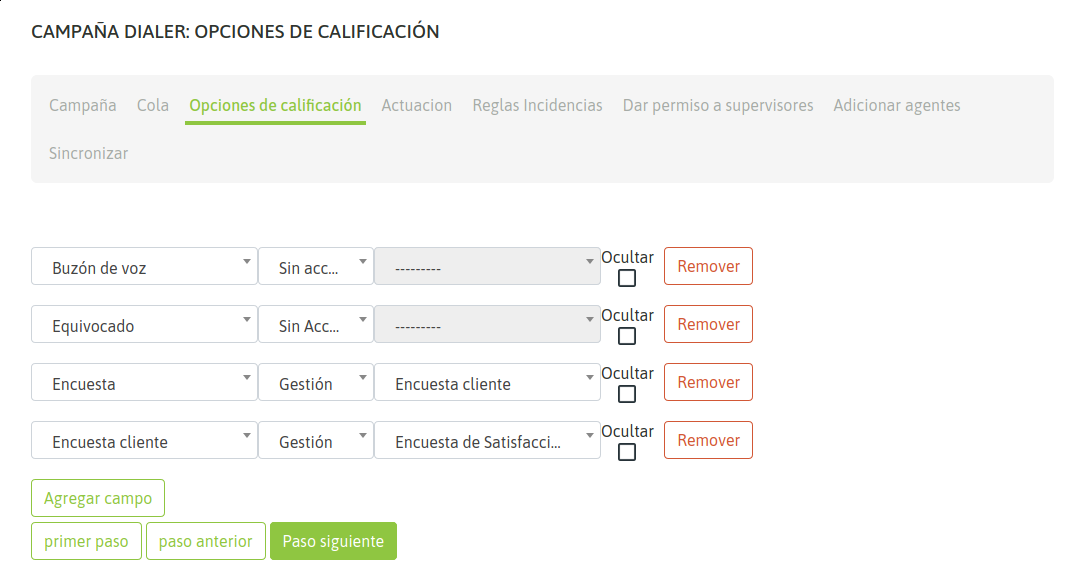Expand the Equivocado qualification dropdown
Viewport: 1069px width, 578px height.
pos(144,325)
